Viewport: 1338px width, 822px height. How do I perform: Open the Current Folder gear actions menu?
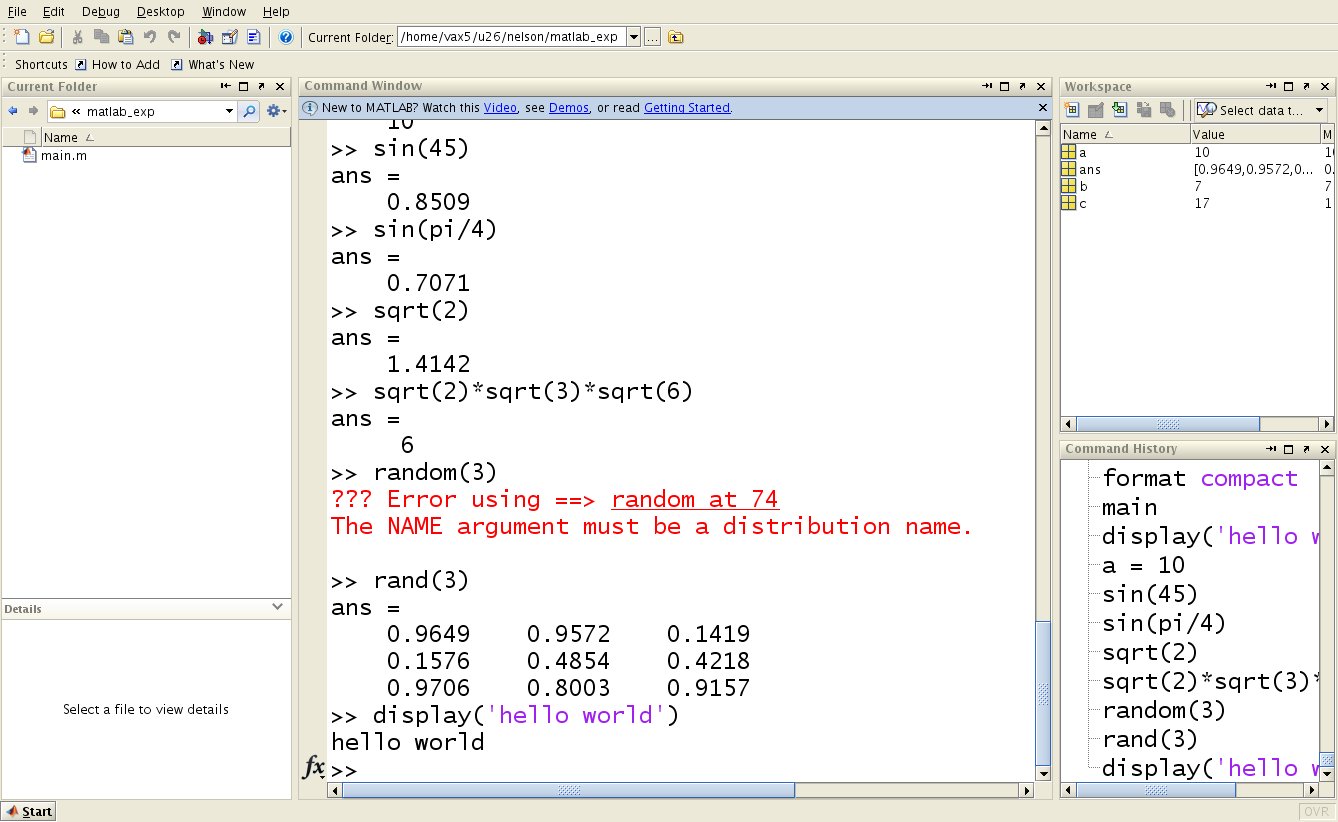point(276,111)
